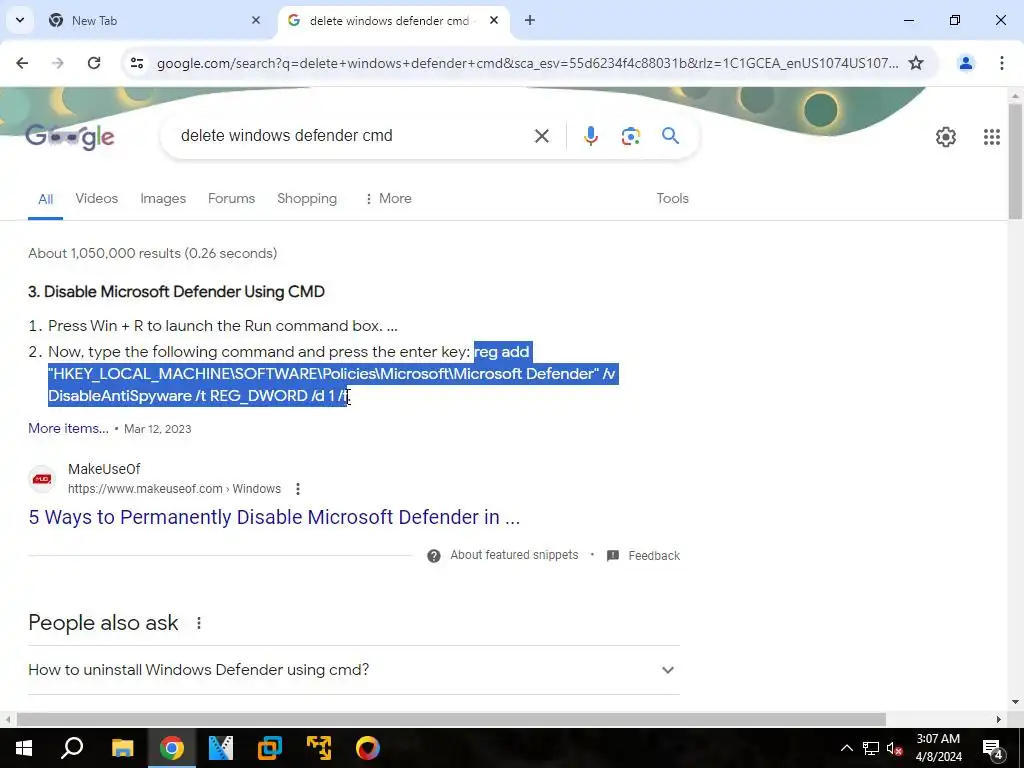Open 5 Ways to Permanently Disable Microsoft Defender
Image resolution: width=1024 pixels, height=768 pixels.
coord(274,517)
